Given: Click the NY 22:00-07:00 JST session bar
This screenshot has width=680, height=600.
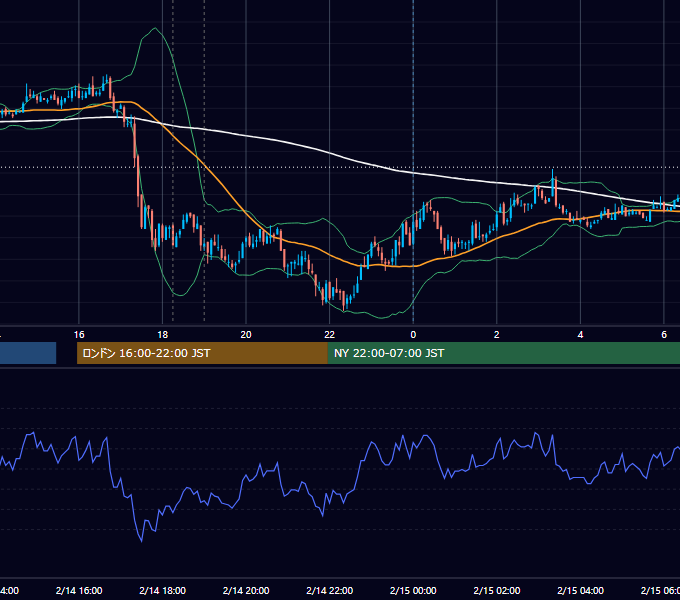Looking at the screenshot, I should click(503, 353).
